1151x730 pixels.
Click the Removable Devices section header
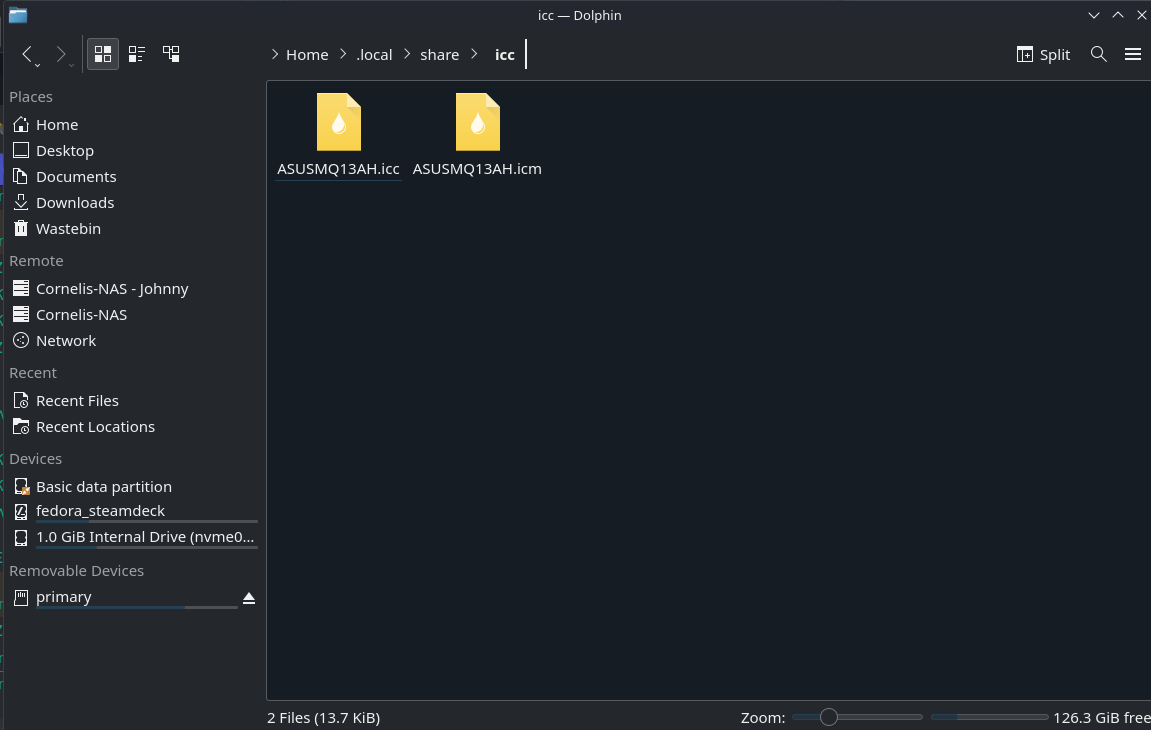pos(76,571)
